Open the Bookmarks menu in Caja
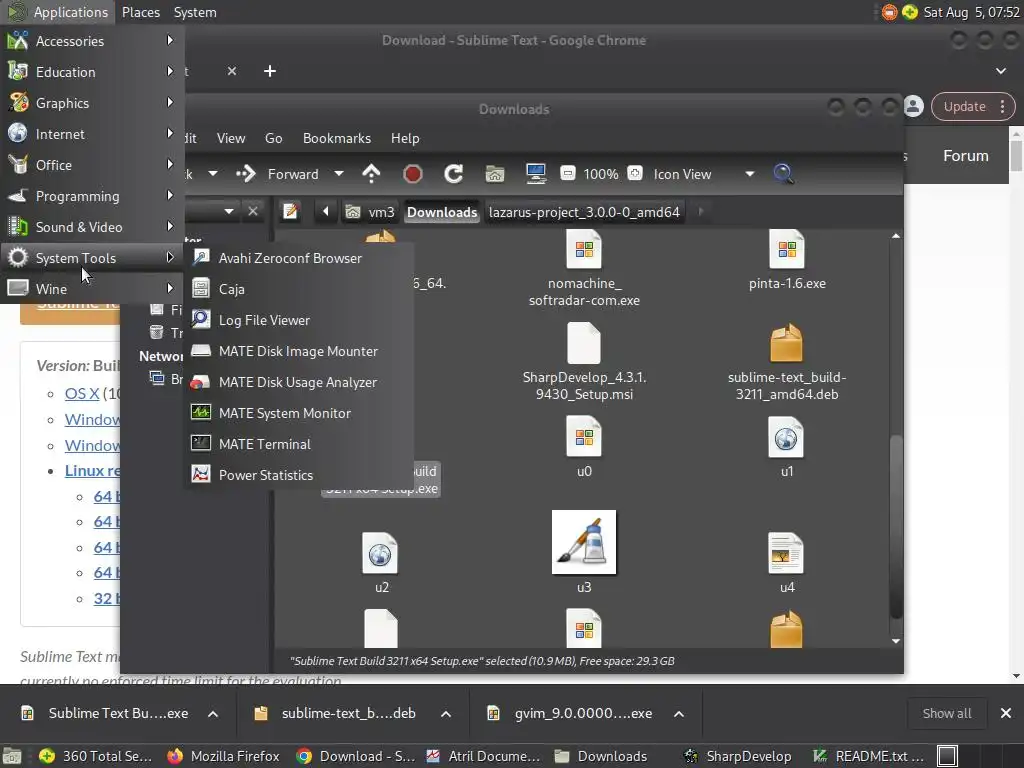Image resolution: width=1024 pixels, height=768 pixels. [x=336, y=138]
